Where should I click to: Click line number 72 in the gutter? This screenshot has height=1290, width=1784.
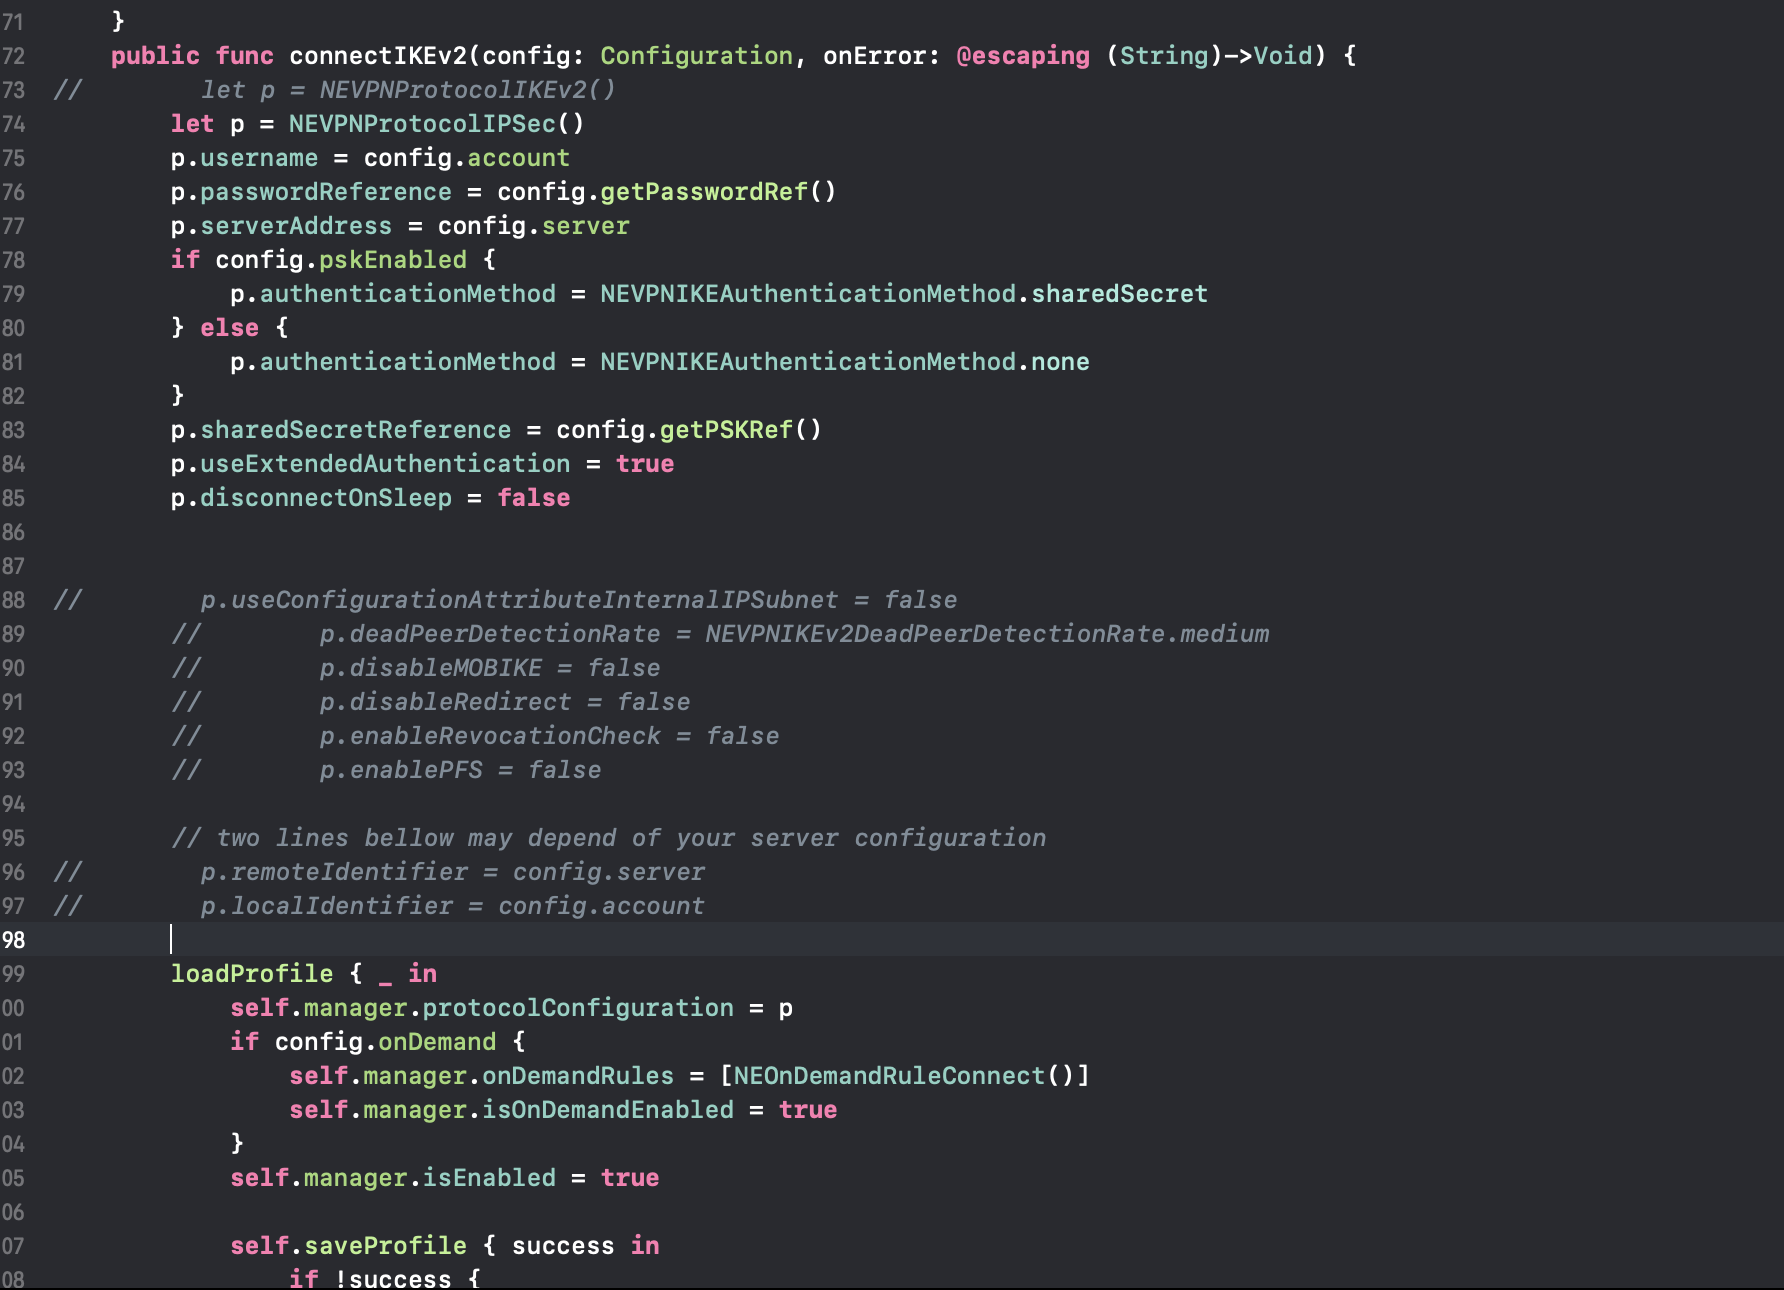point(15,55)
